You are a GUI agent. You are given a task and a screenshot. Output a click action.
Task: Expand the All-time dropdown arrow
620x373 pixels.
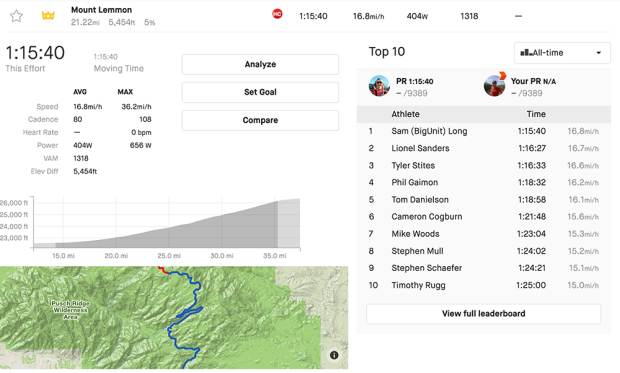pyautogui.click(x=599, y=53)
